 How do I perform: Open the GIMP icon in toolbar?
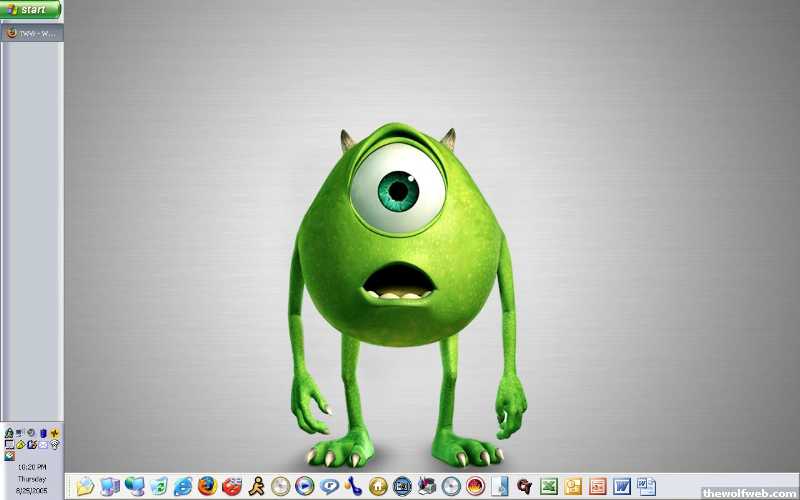point(524,486)
